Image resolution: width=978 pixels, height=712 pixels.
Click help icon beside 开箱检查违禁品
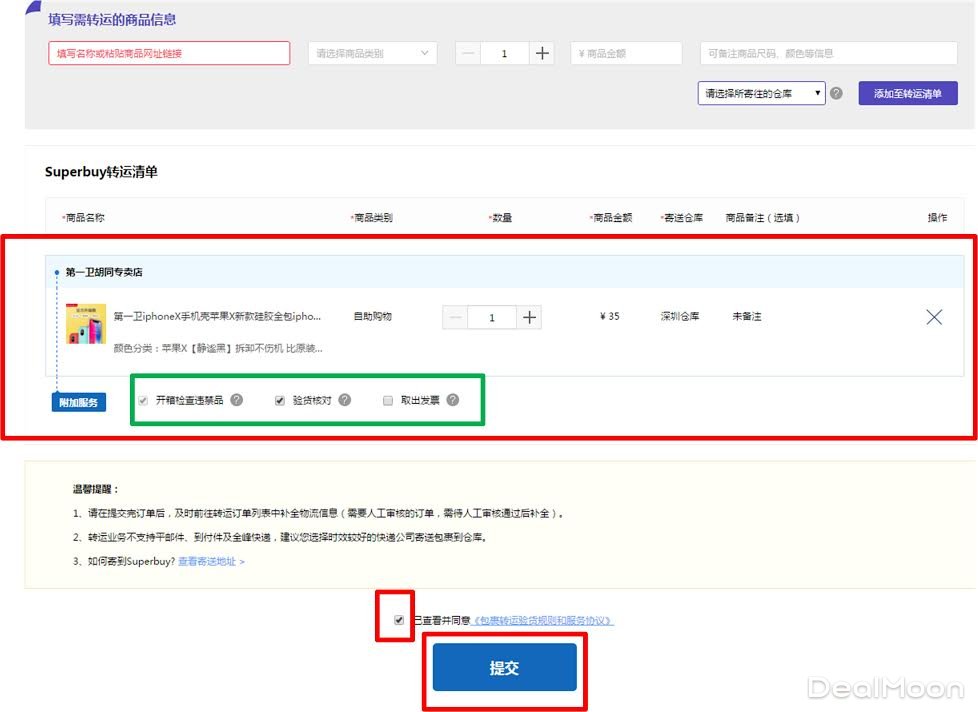(x=237, y=400)
